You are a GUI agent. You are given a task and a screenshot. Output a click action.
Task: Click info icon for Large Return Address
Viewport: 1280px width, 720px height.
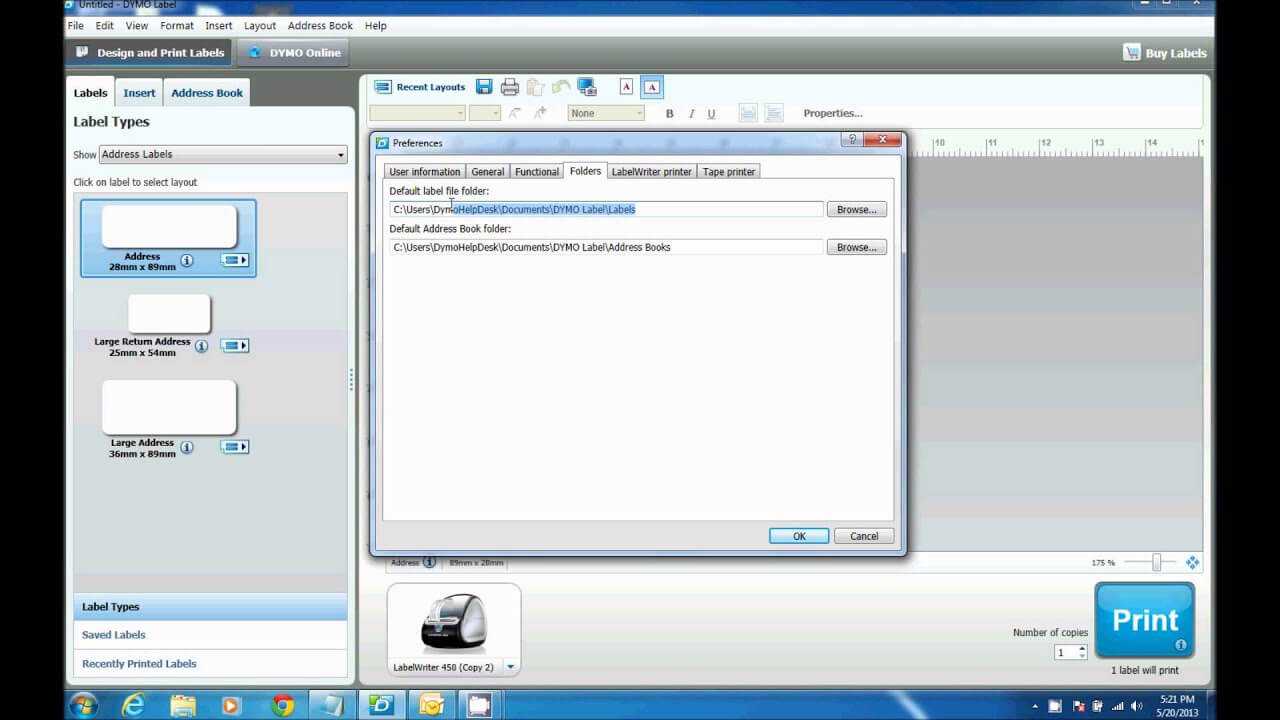tap(201, 346)
